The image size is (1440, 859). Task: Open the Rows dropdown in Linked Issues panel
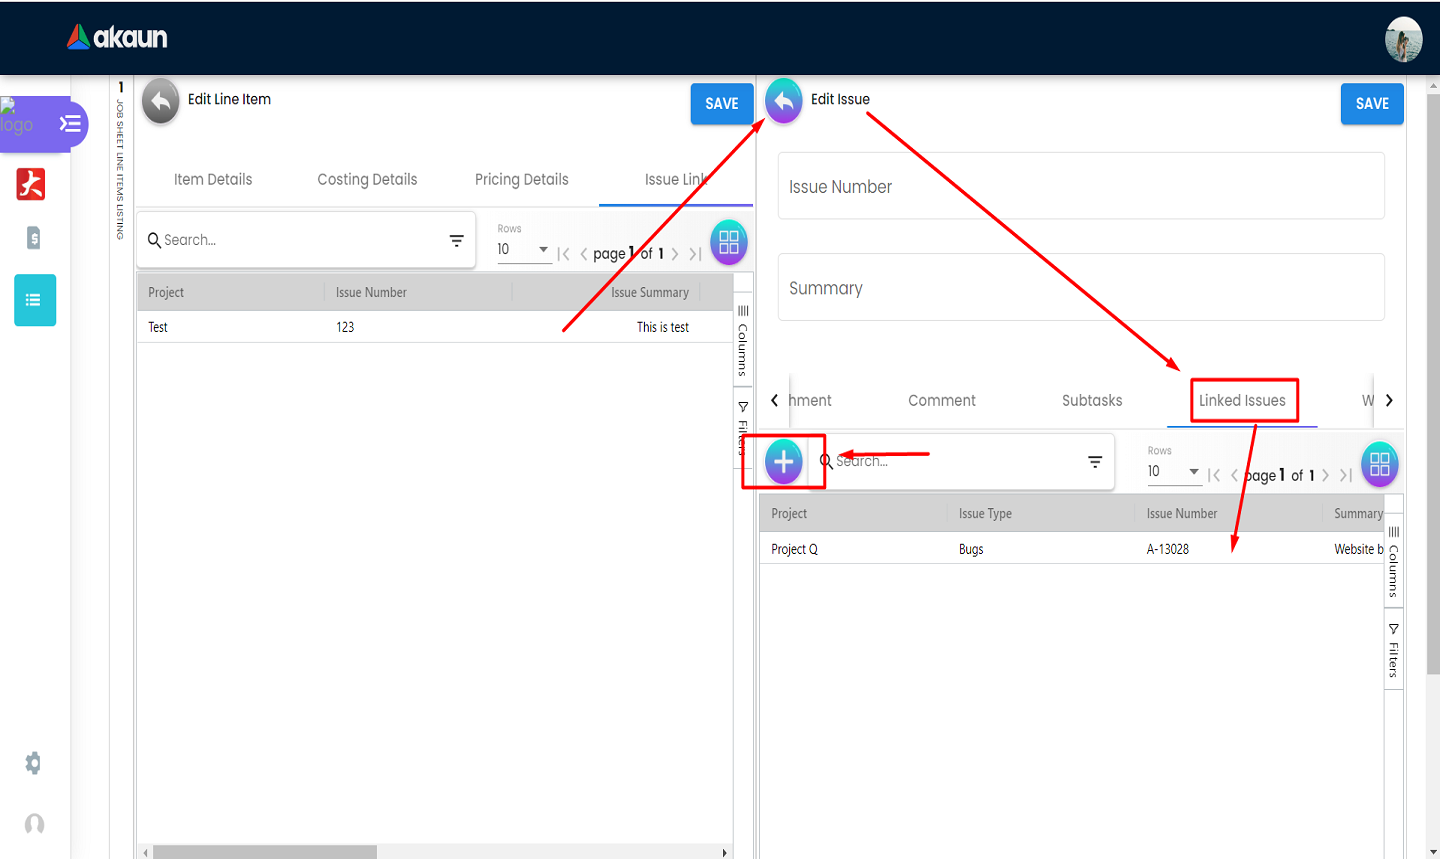[x=1174, y=471]
